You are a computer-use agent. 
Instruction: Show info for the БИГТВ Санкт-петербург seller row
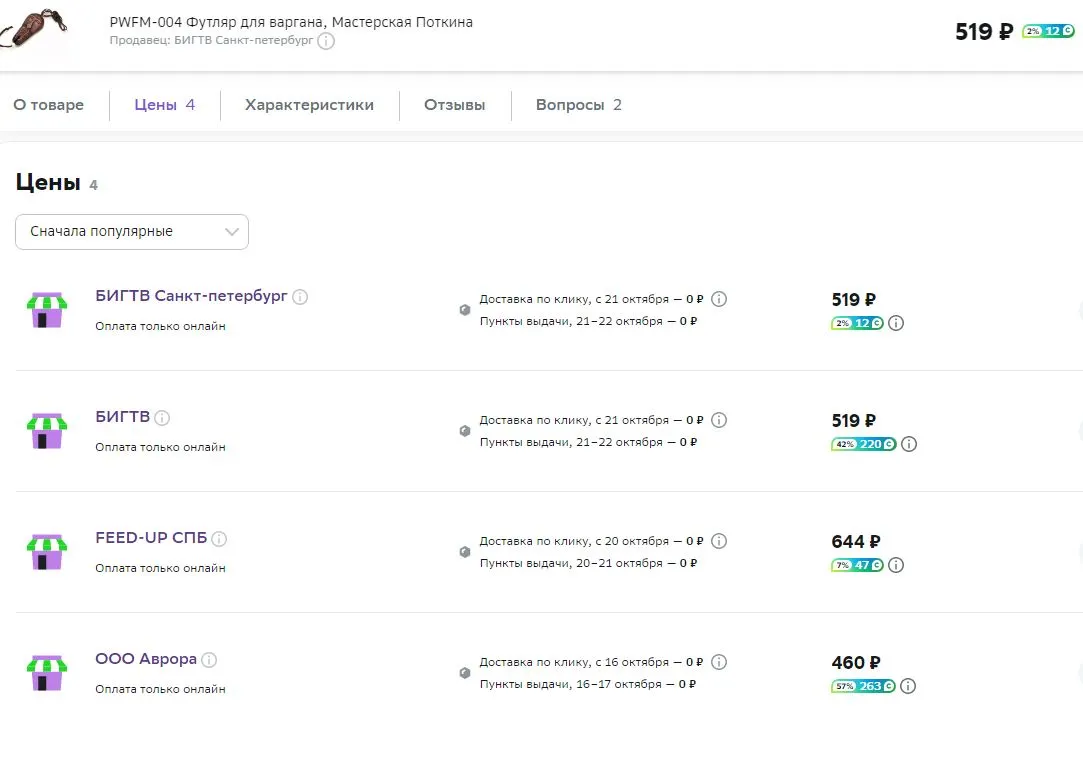[x=300, y=297]
